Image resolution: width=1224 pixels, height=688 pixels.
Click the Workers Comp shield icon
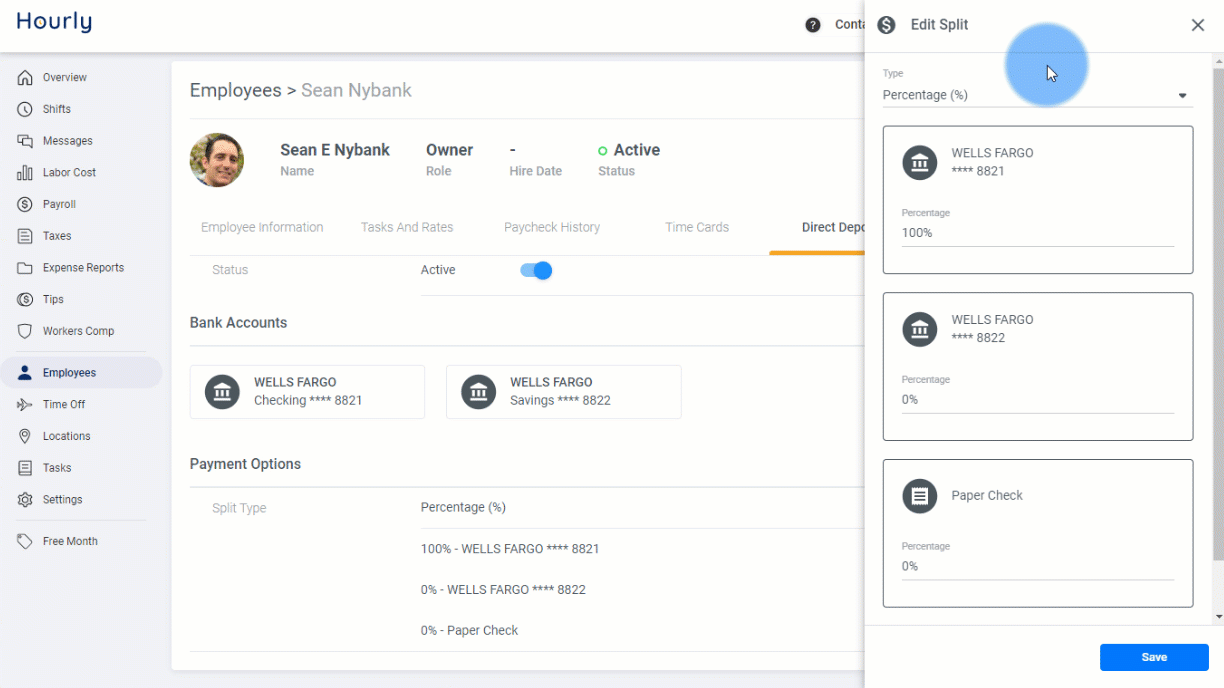coord(25,331)
